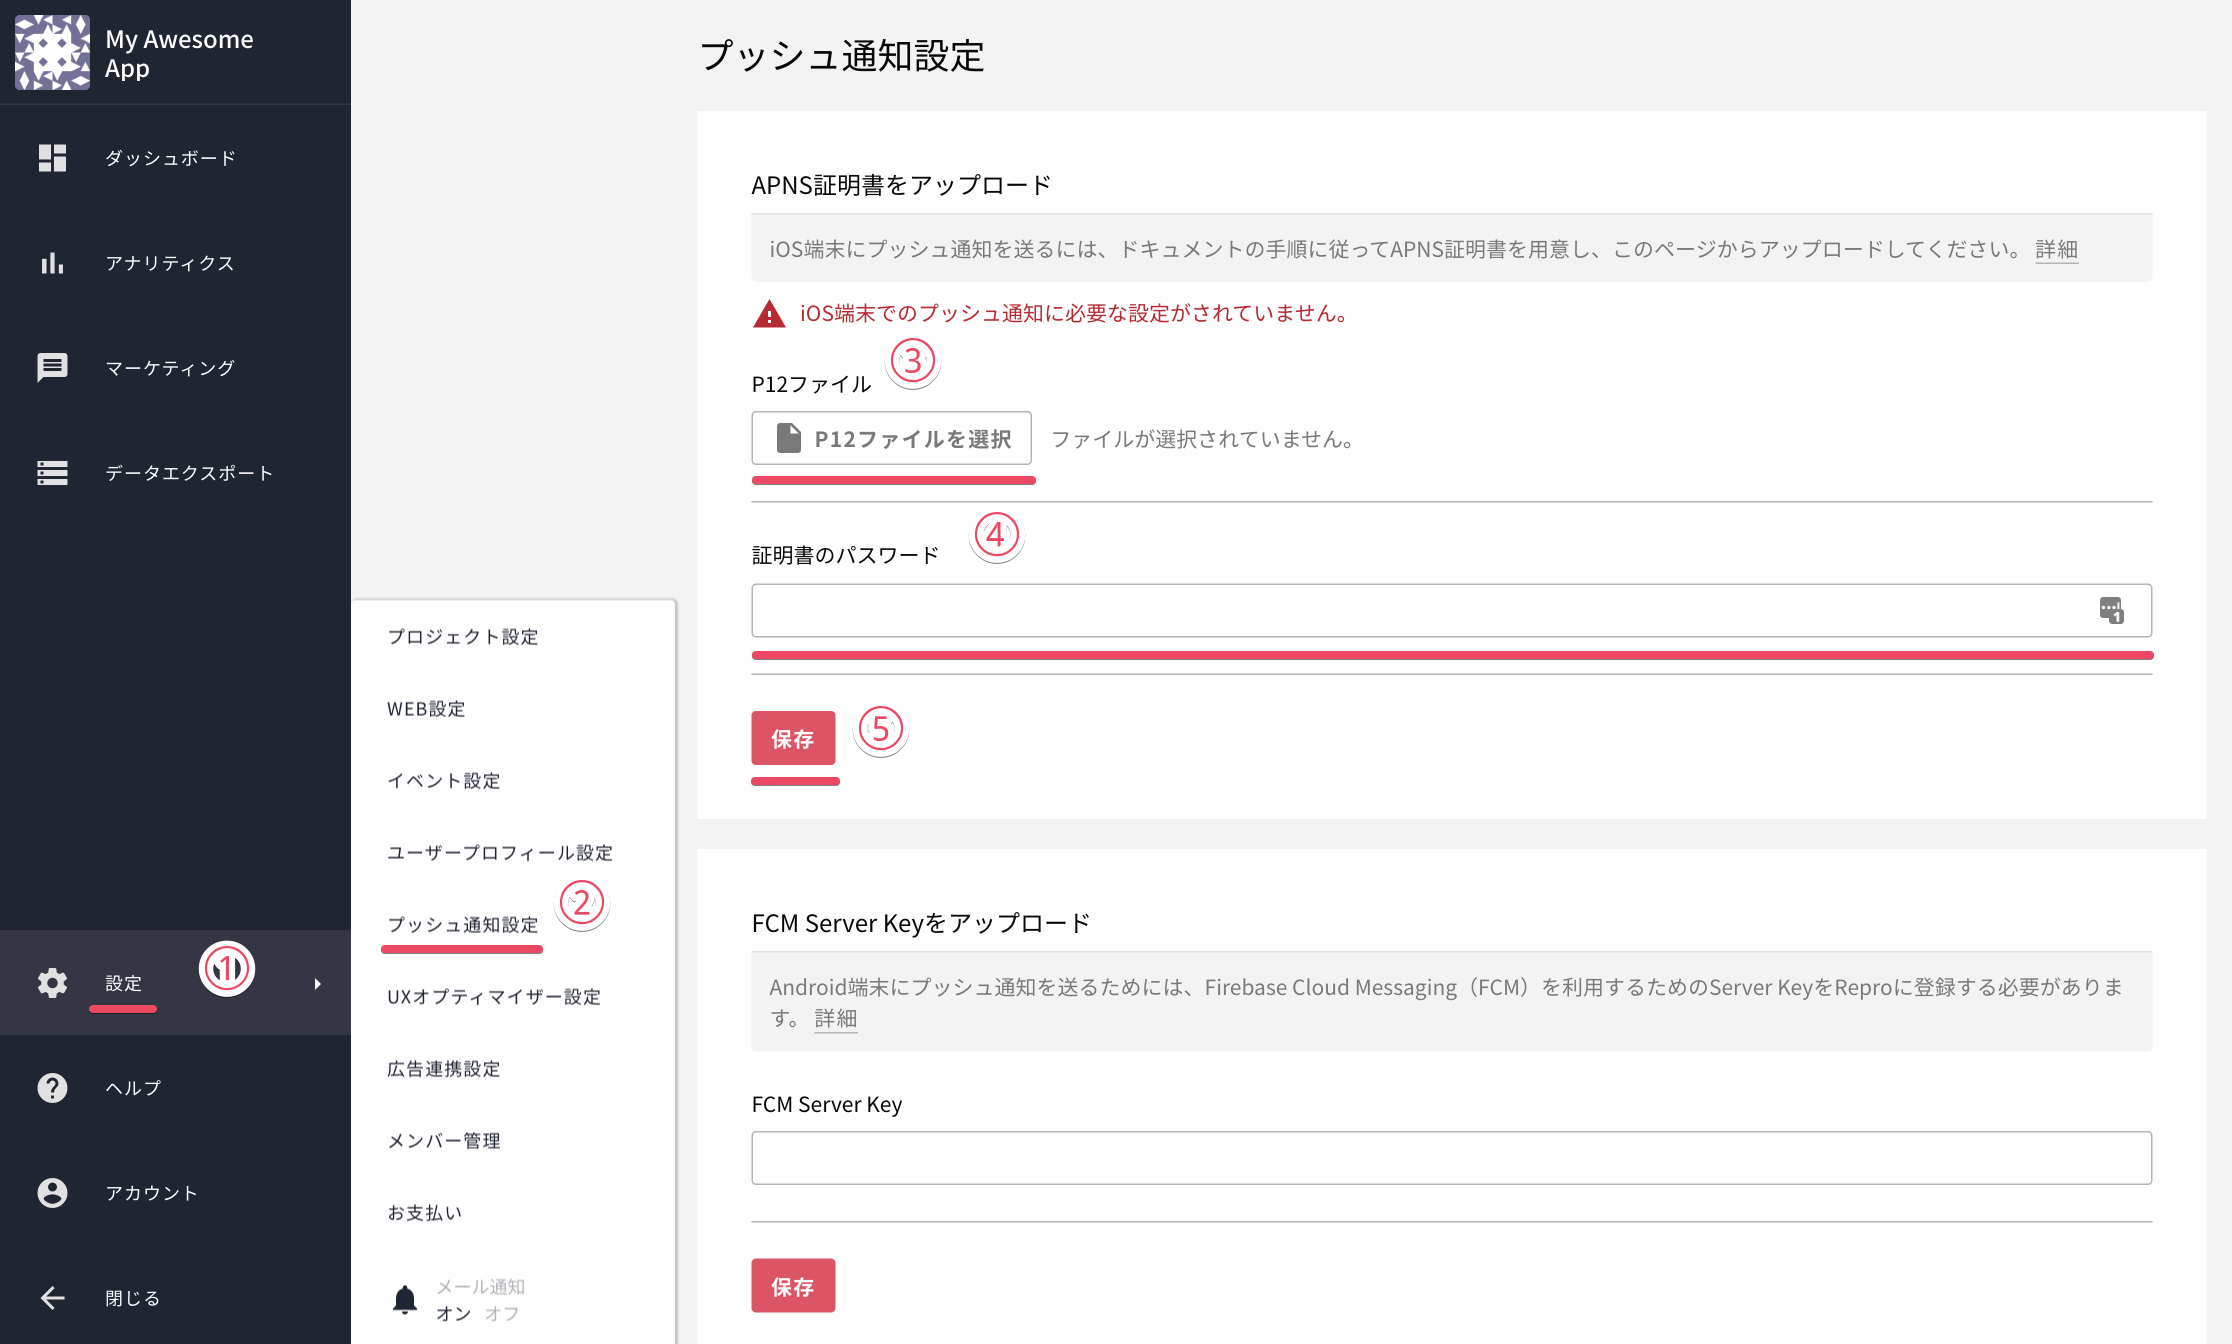Click ファイルが選択されていません status text

(x=1202, y=439)
